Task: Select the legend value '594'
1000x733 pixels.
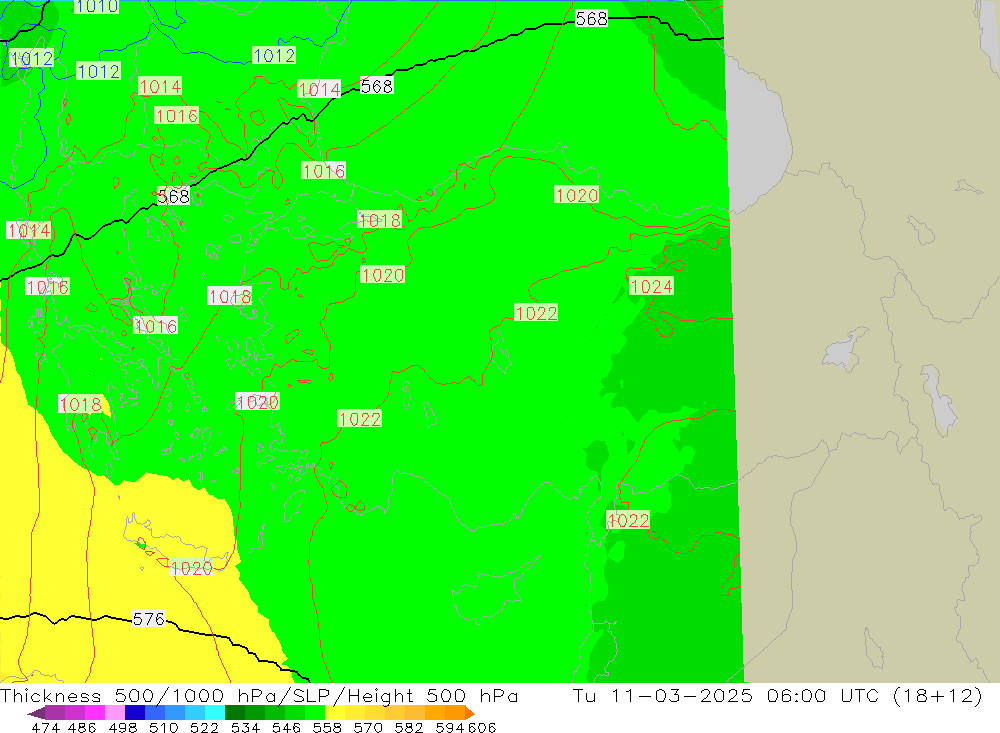Action: pos(450,727)
